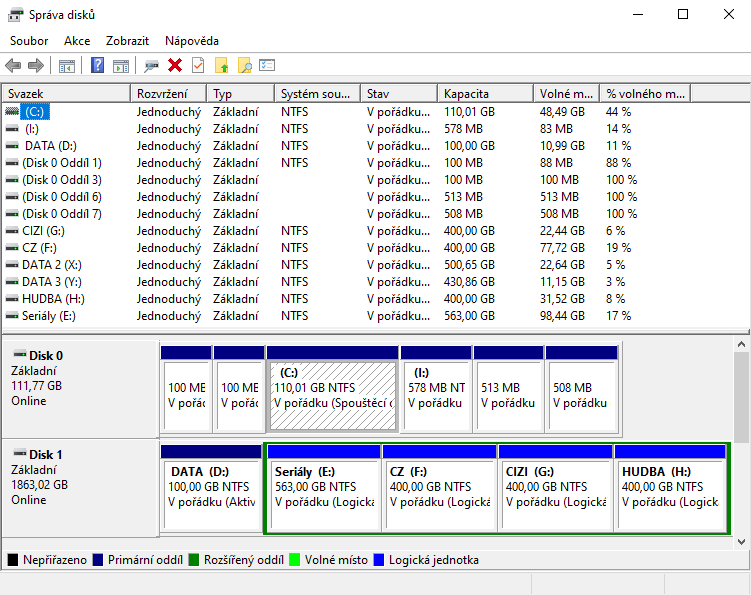Click the Back arrow in the toolbar

click(13, 66)
